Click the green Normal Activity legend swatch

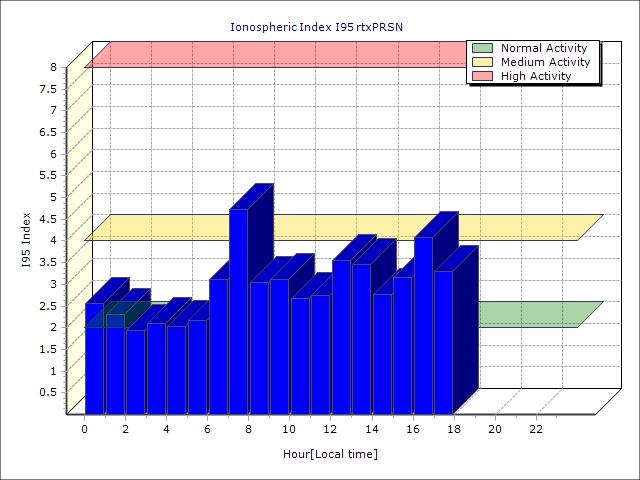pos(481,48)
